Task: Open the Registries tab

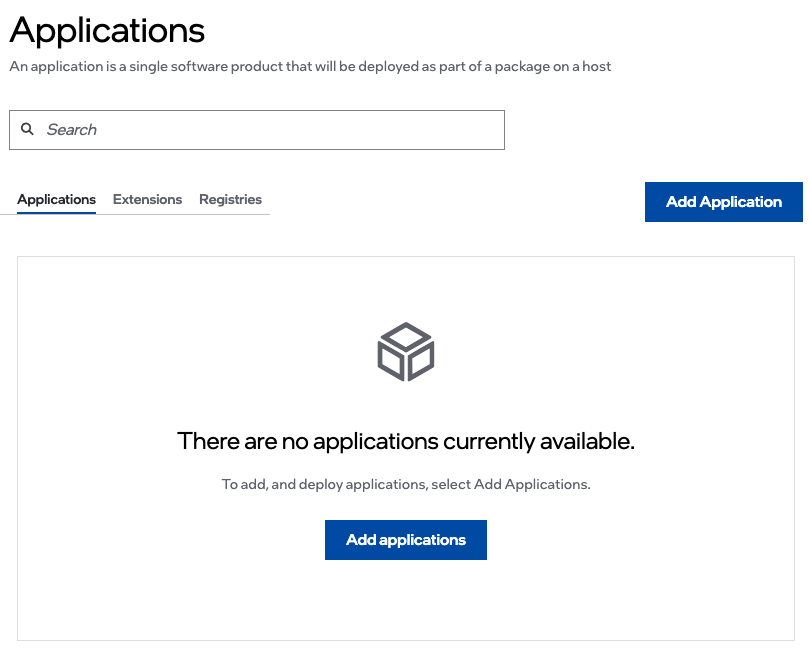Action: point(230,199)
